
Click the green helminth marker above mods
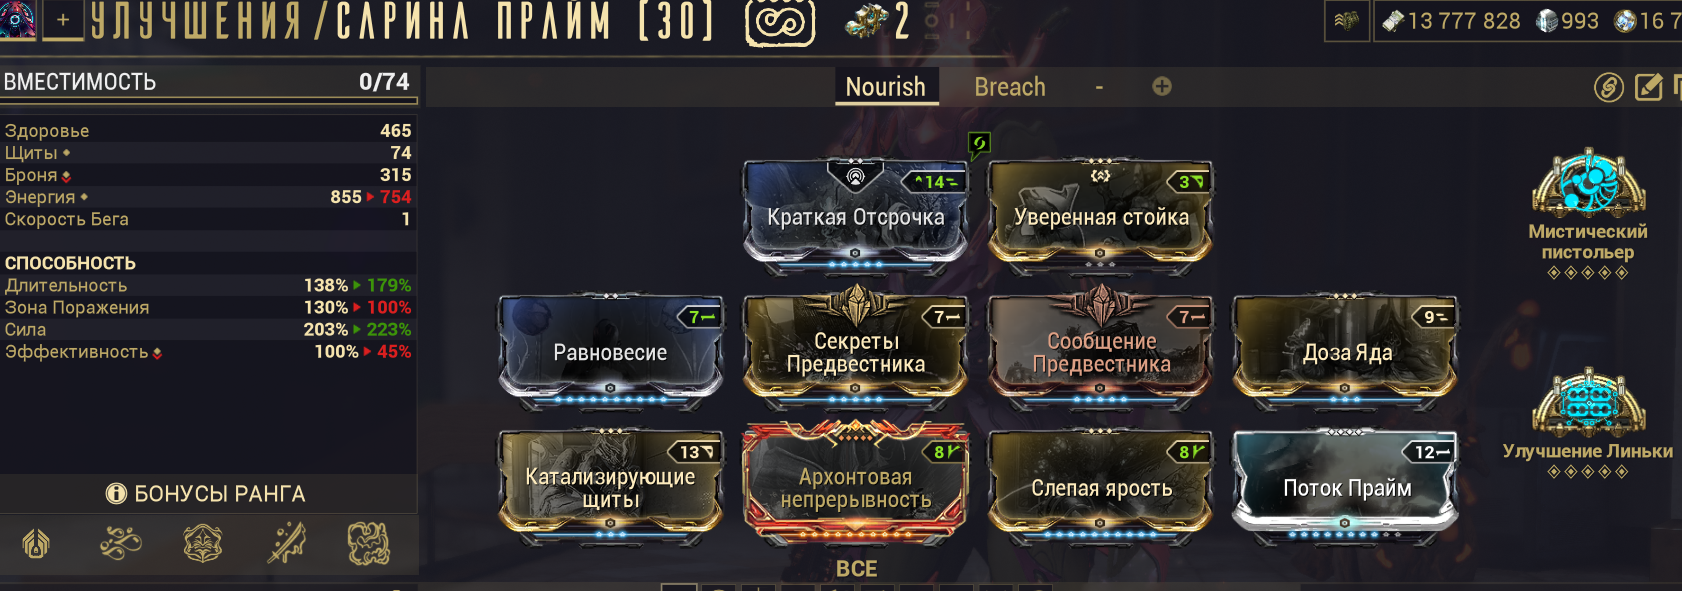[x=979, y=145]
